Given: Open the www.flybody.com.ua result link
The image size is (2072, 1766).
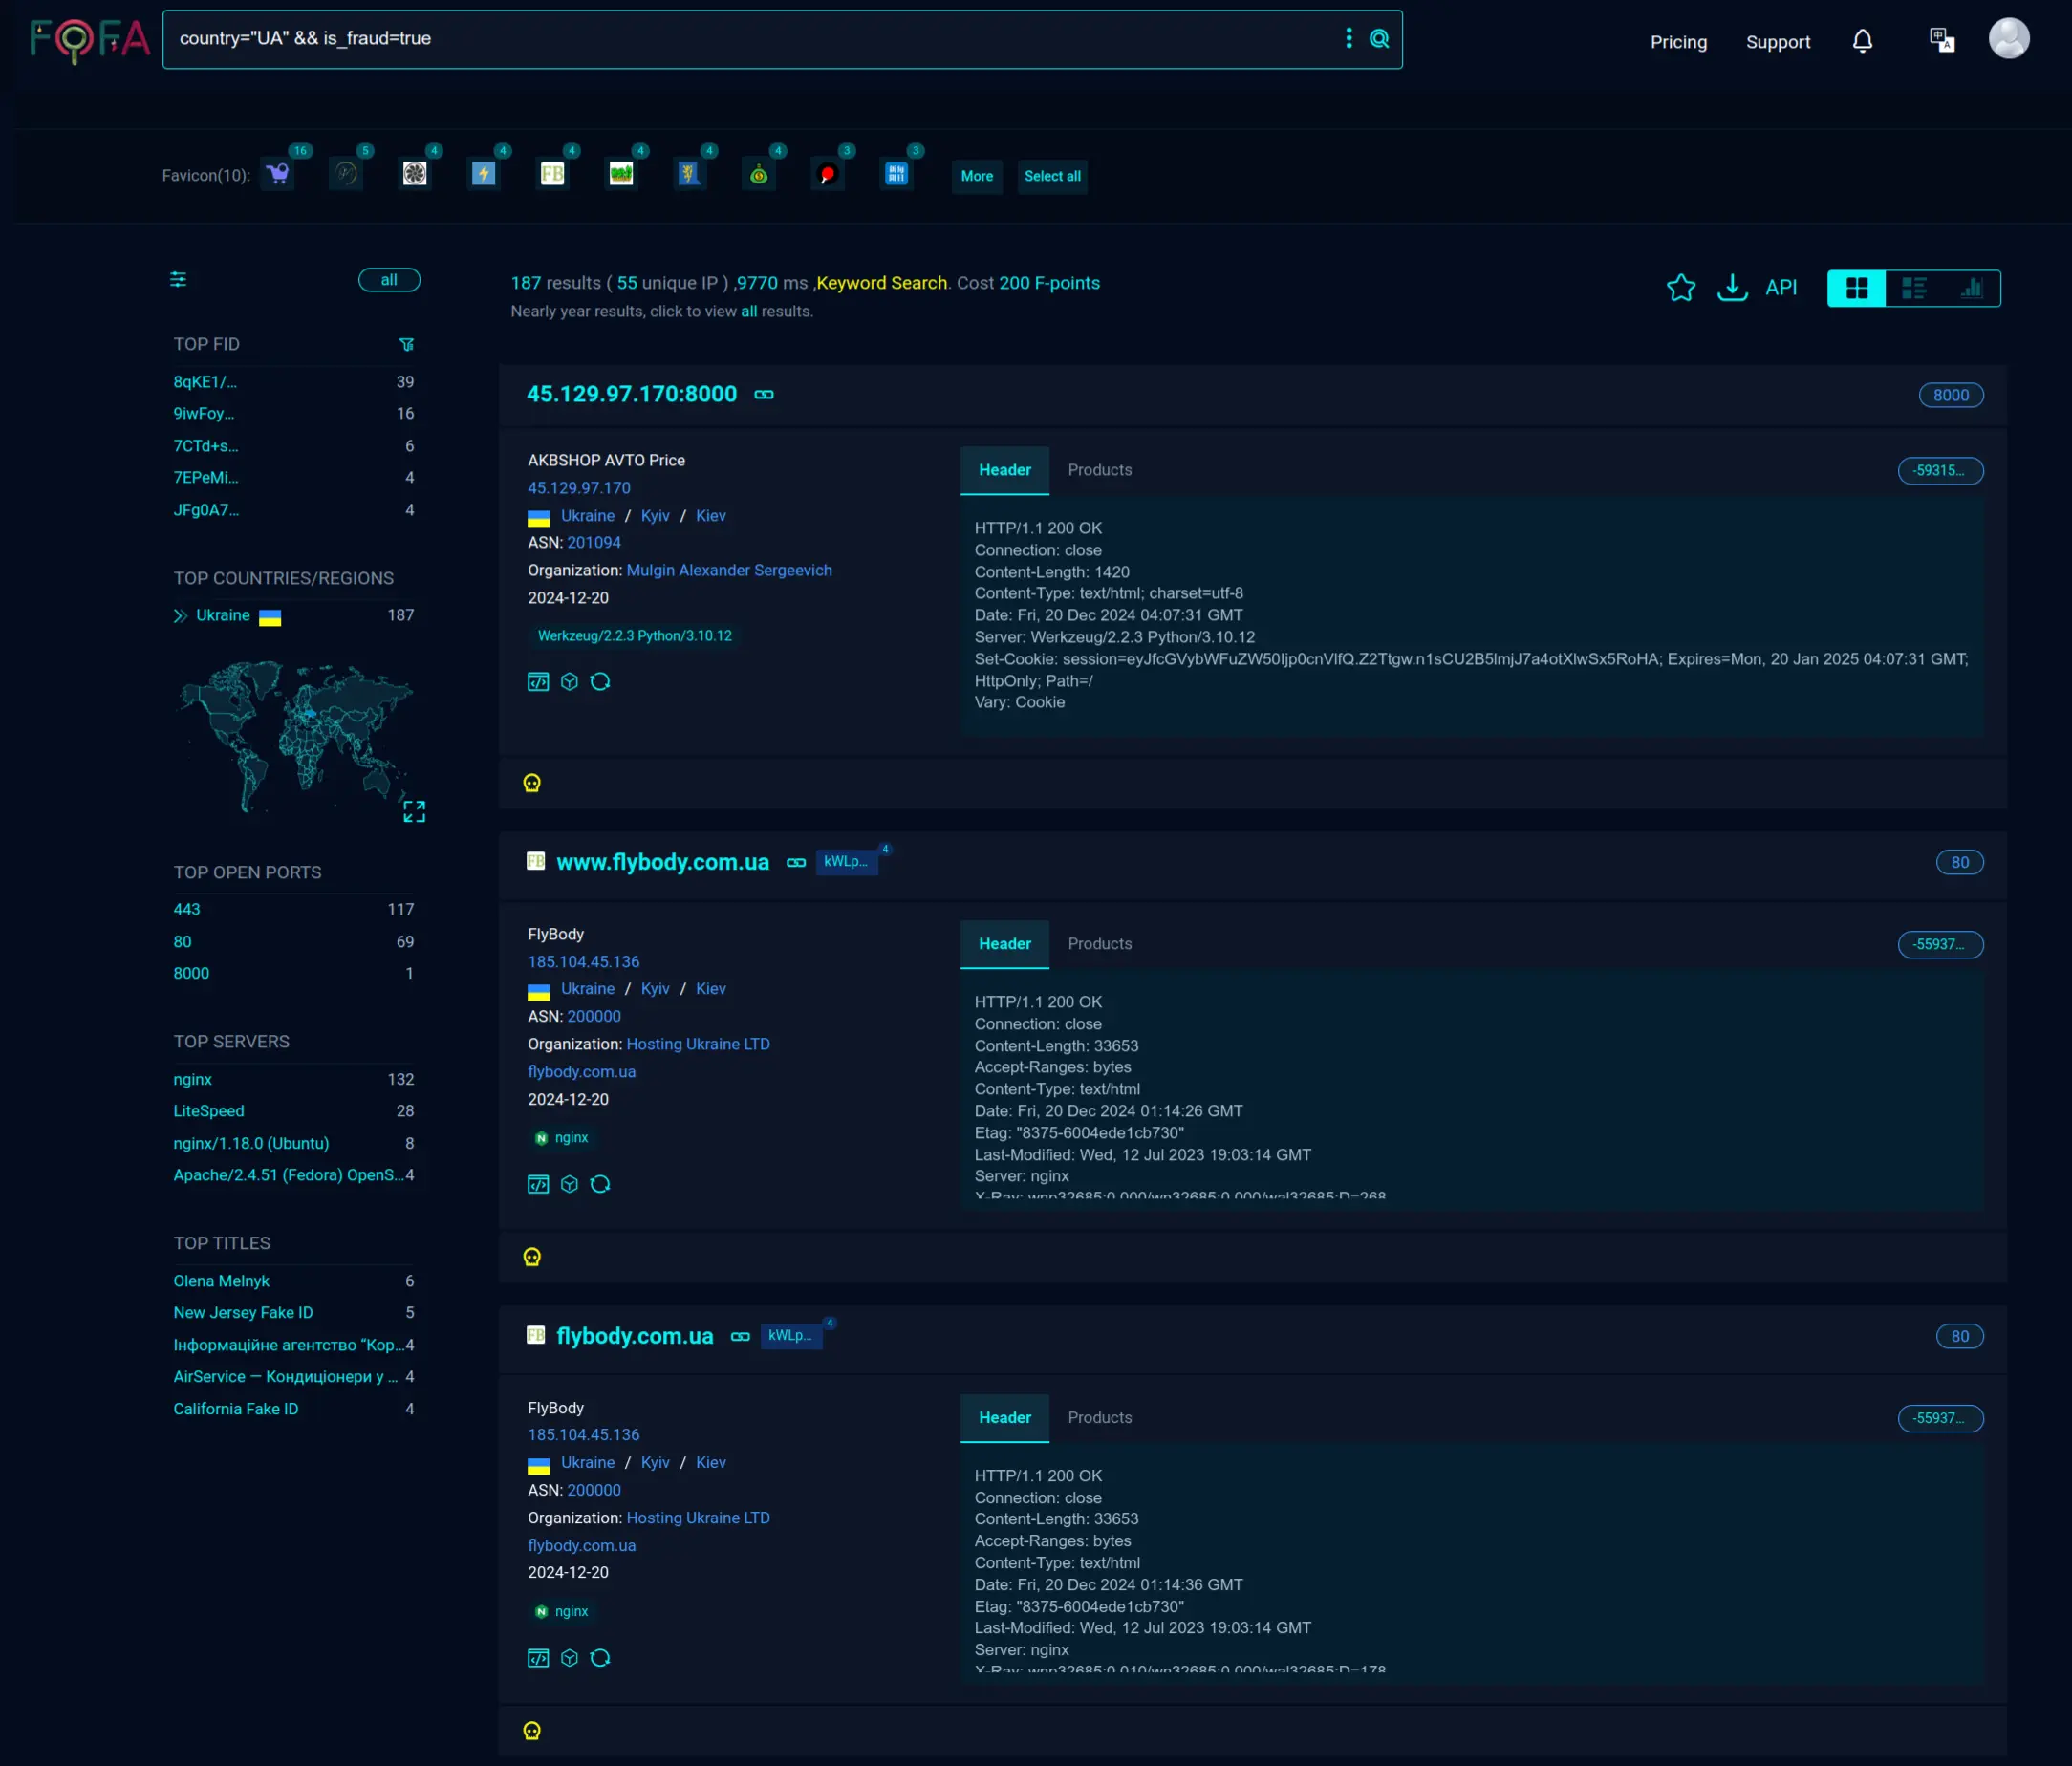Looking at the screenshot, I should (x=662, y=861).
